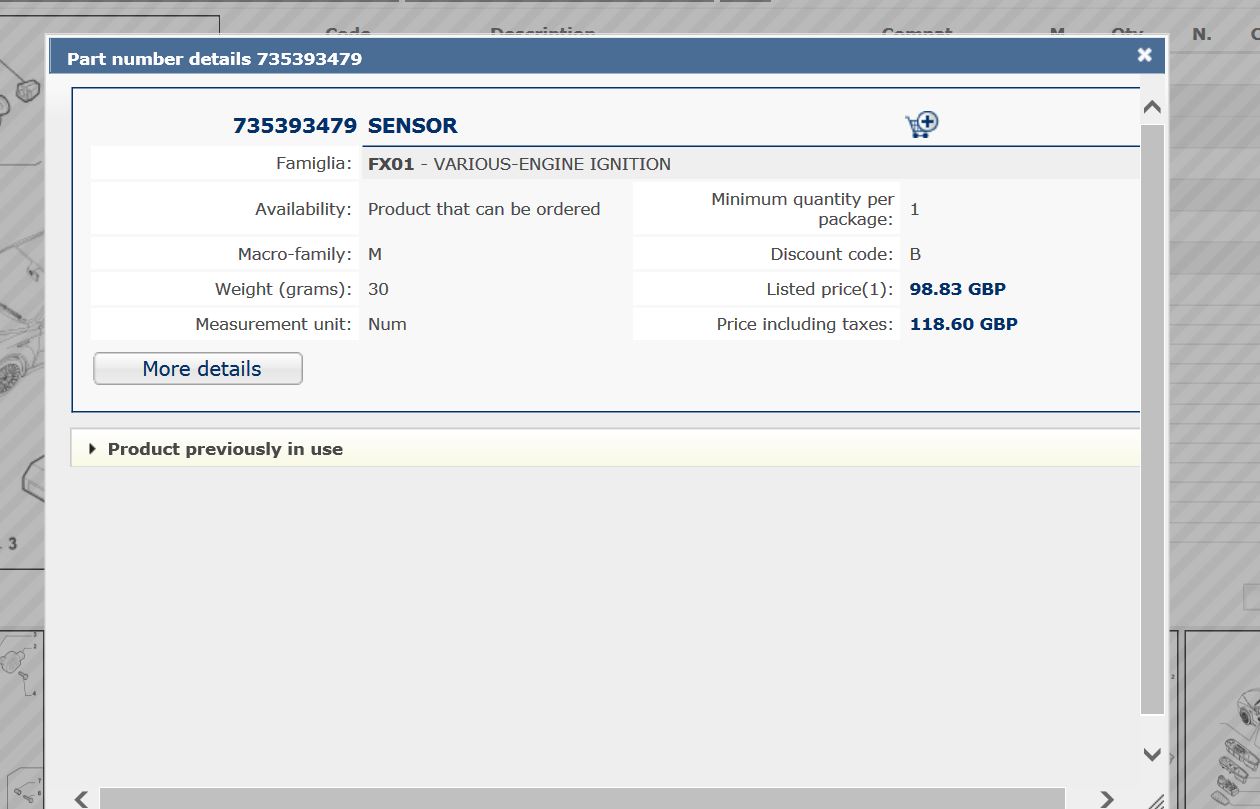
Task: Click bottom-right parts diagram thumbnail
Action: pos(1222,720)
